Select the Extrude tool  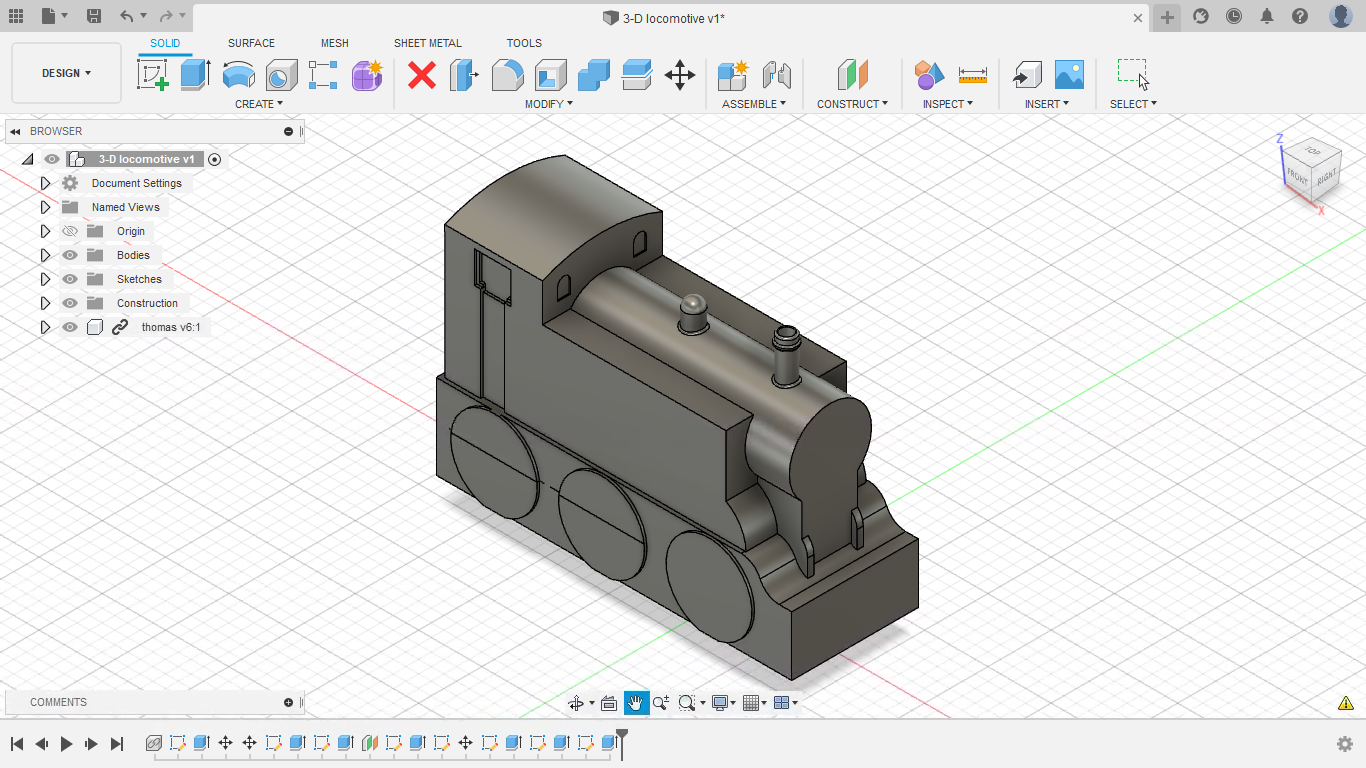coord(195,75)
